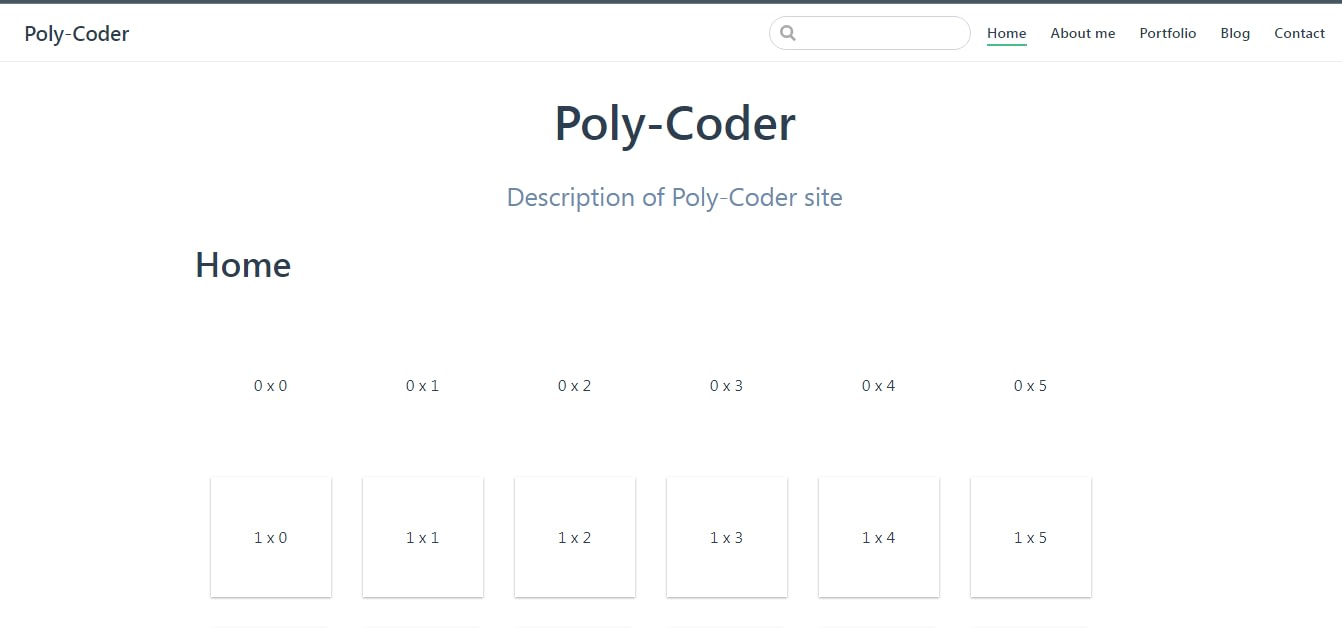Select the 0 x 3 grid label
Image resolution: width=1342 pixels, height=628 pixels.
pyautogui.click(x=726, y=385)
